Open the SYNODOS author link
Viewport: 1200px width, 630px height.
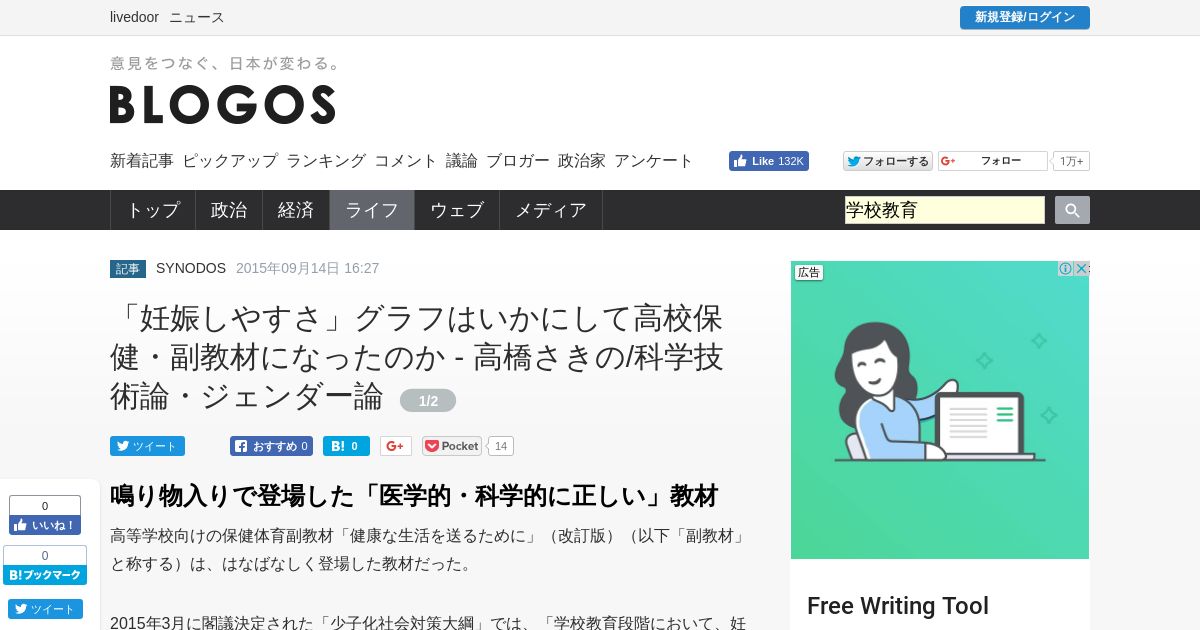(x=191, y=268)
